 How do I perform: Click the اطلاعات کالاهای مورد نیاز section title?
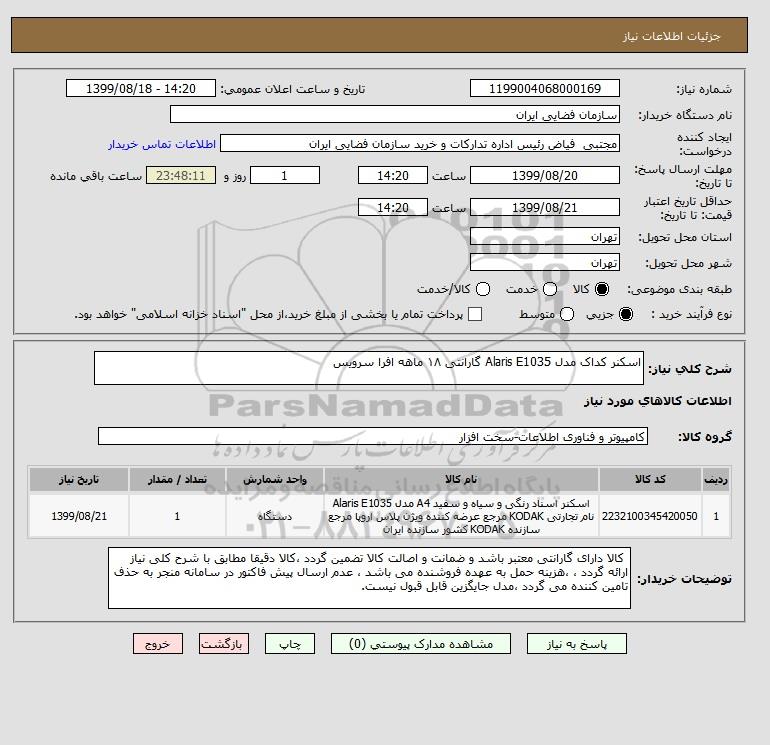click(658, 401)
